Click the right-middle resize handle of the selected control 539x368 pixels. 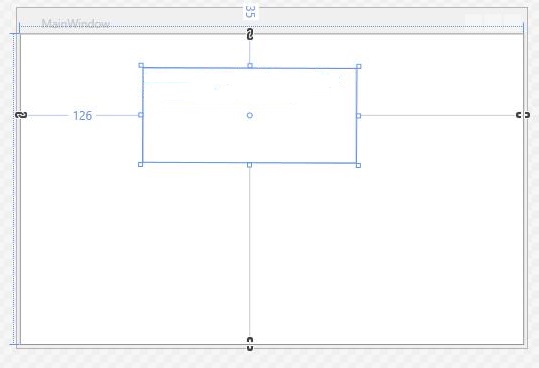point(359,116)
